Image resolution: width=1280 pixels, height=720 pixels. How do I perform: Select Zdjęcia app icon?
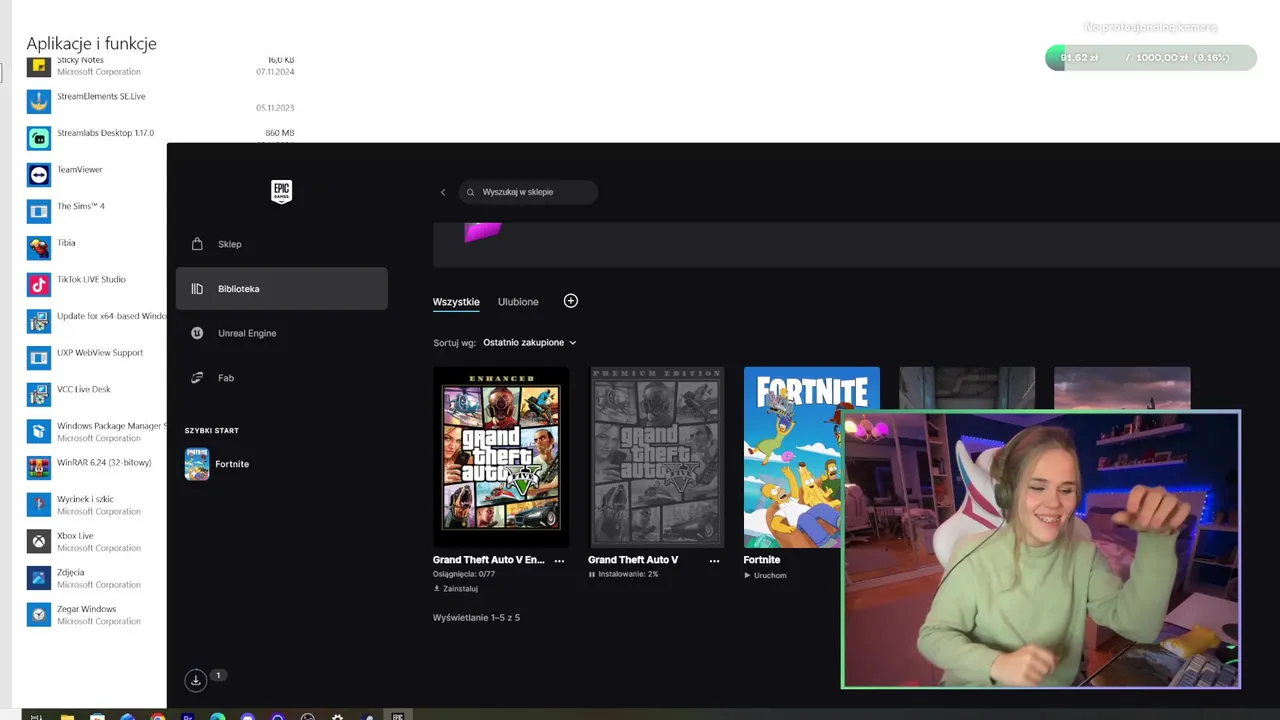38,578
